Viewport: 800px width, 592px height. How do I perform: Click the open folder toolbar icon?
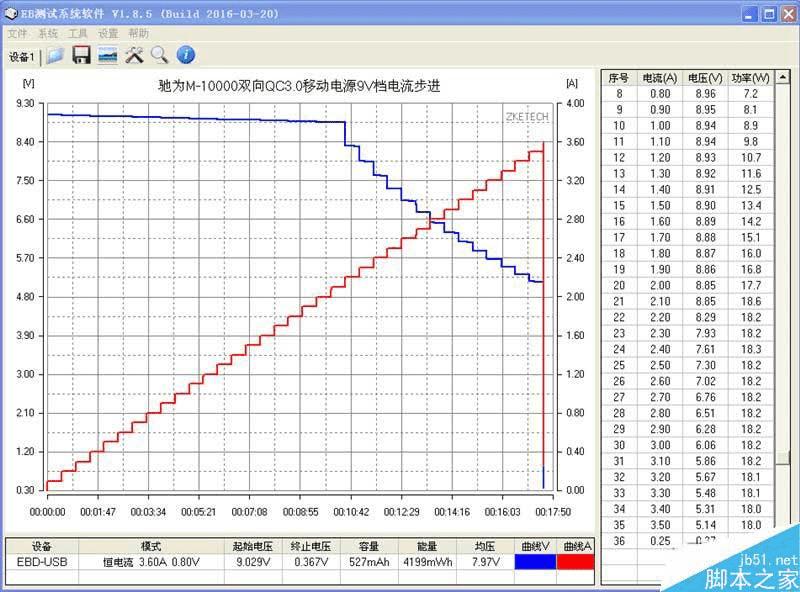point(55,55)
